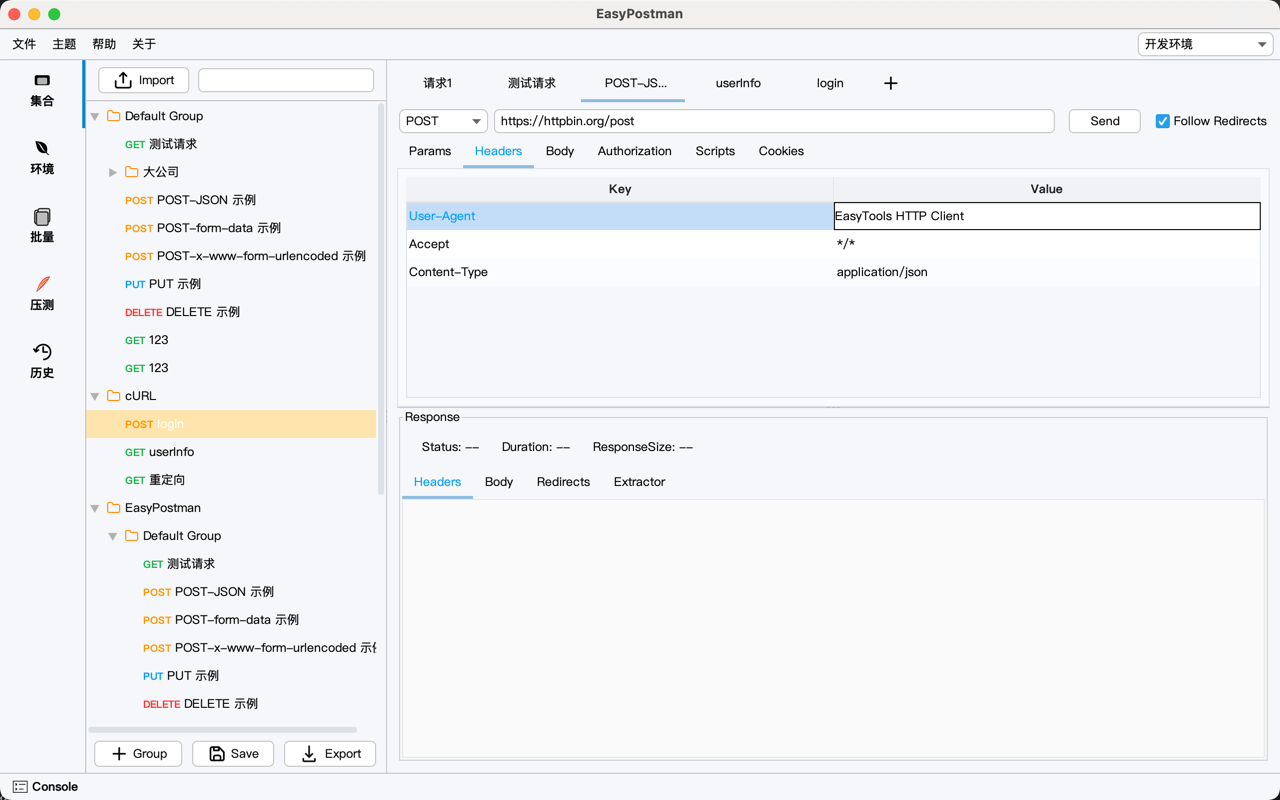
Task: Open the Scripts tab
Action: (x=715, y=151)
